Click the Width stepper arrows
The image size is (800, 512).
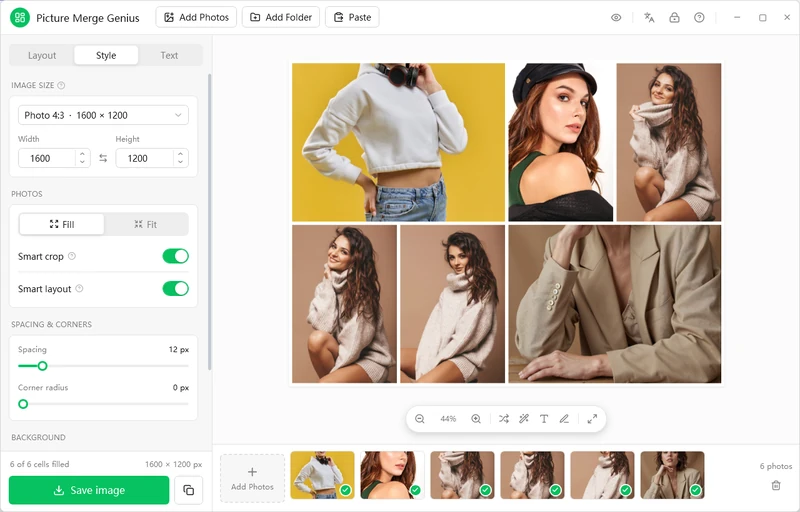click(82, 158)
